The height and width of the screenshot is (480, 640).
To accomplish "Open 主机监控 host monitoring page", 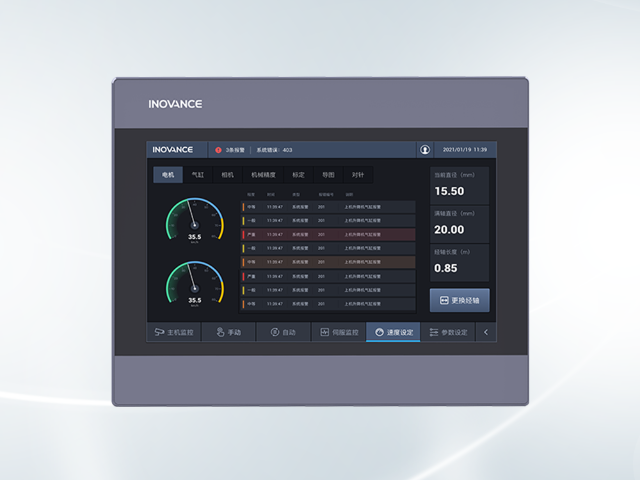I will [x=174, y=332].
